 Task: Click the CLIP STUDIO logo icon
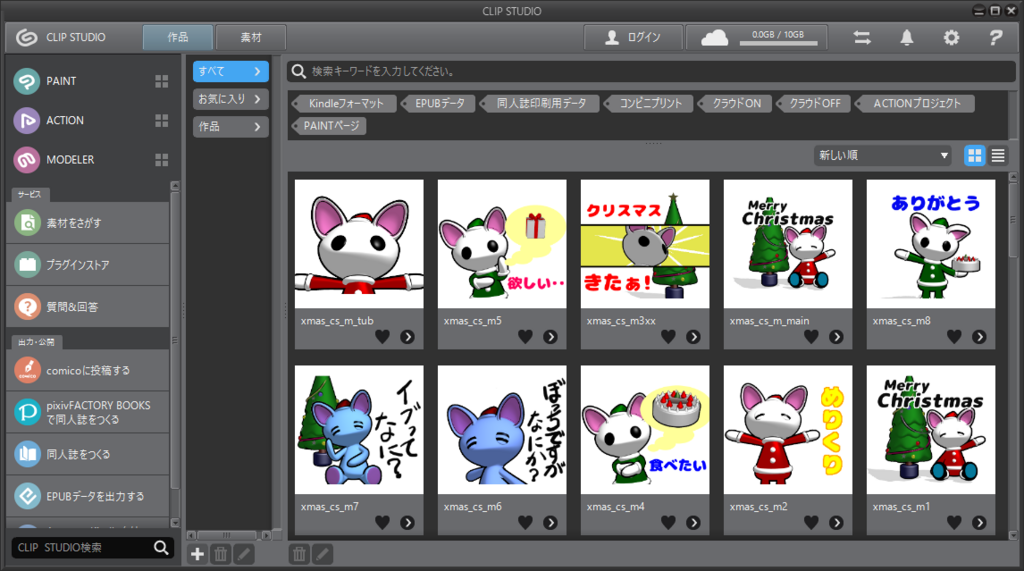[x=27, y=38]
